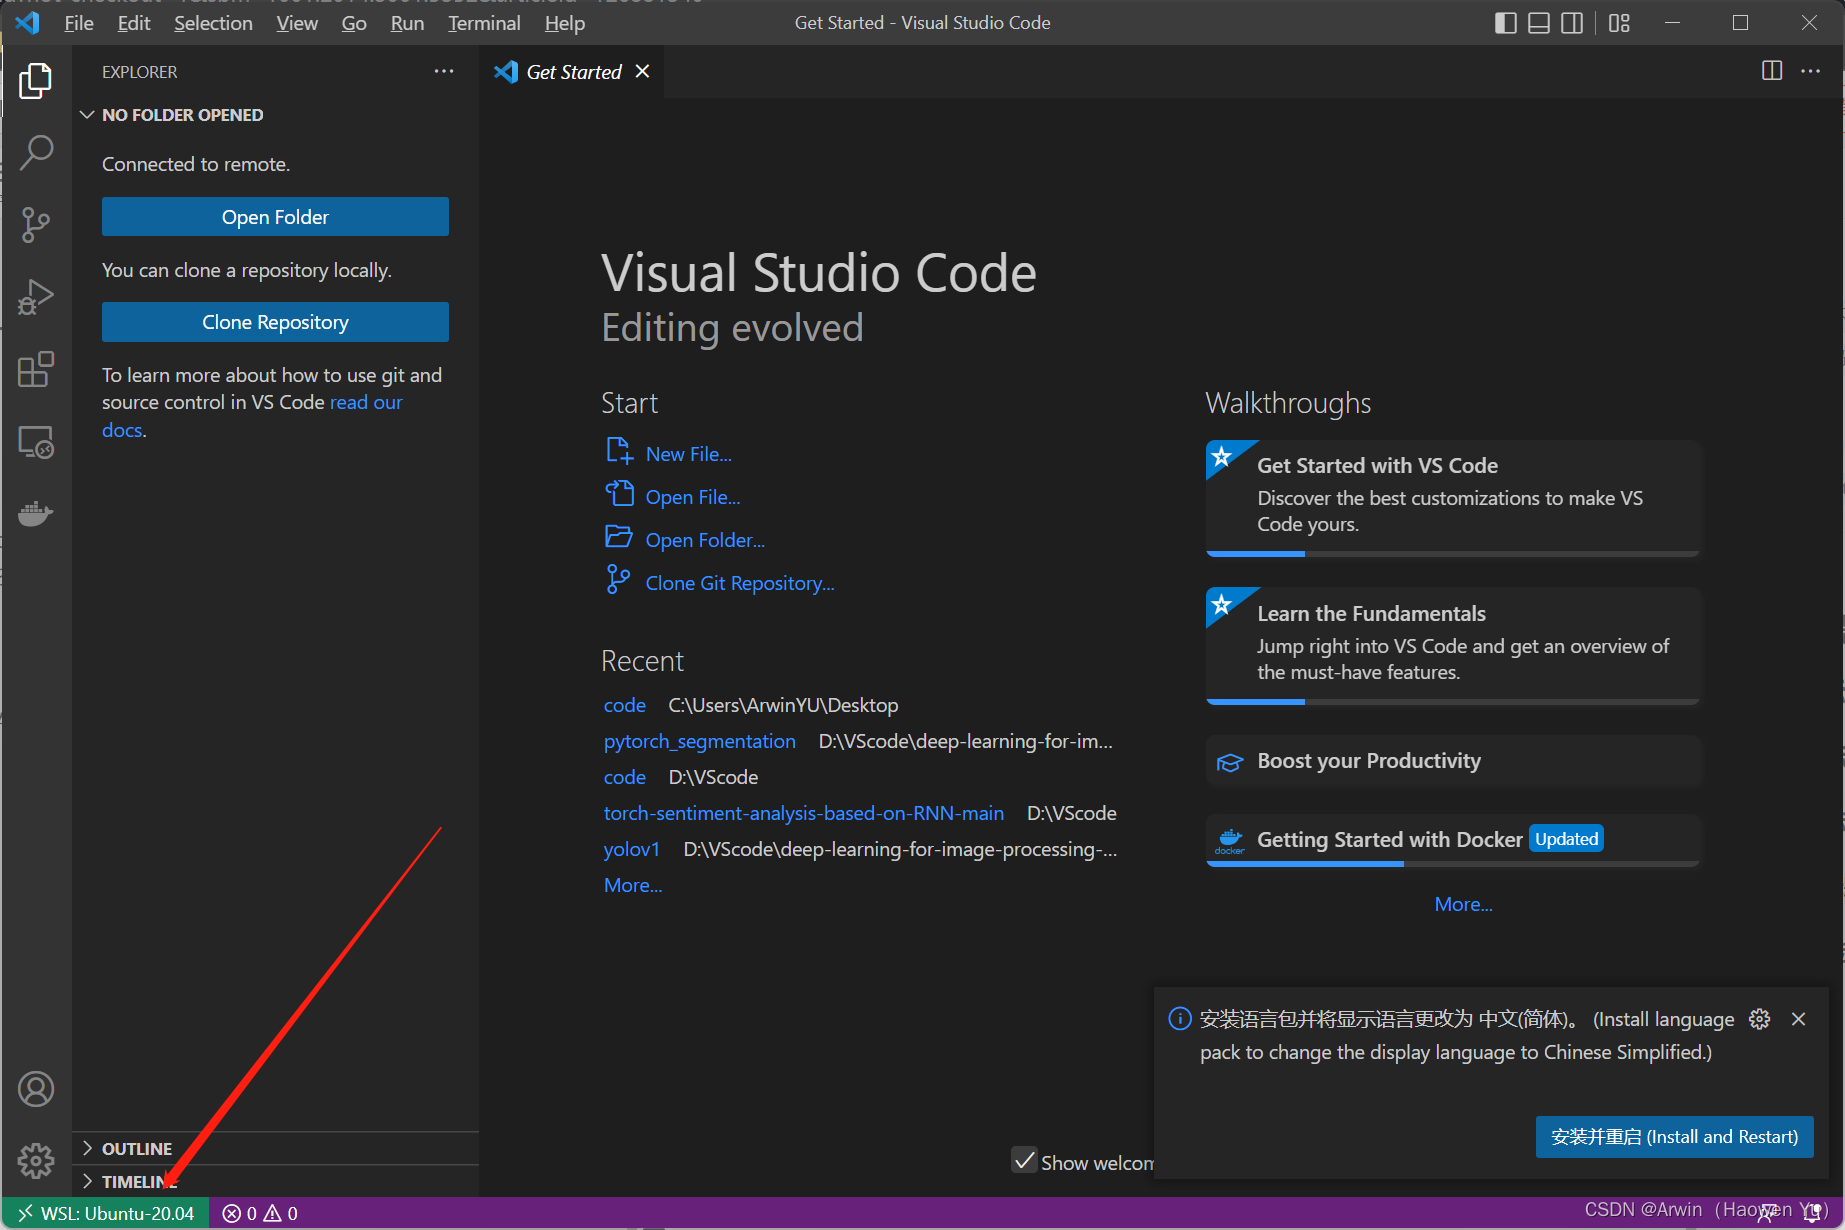1845x1230 pixels.
Task: Open Getting Started with Docker walkthrough
Action: [1453, 840]
